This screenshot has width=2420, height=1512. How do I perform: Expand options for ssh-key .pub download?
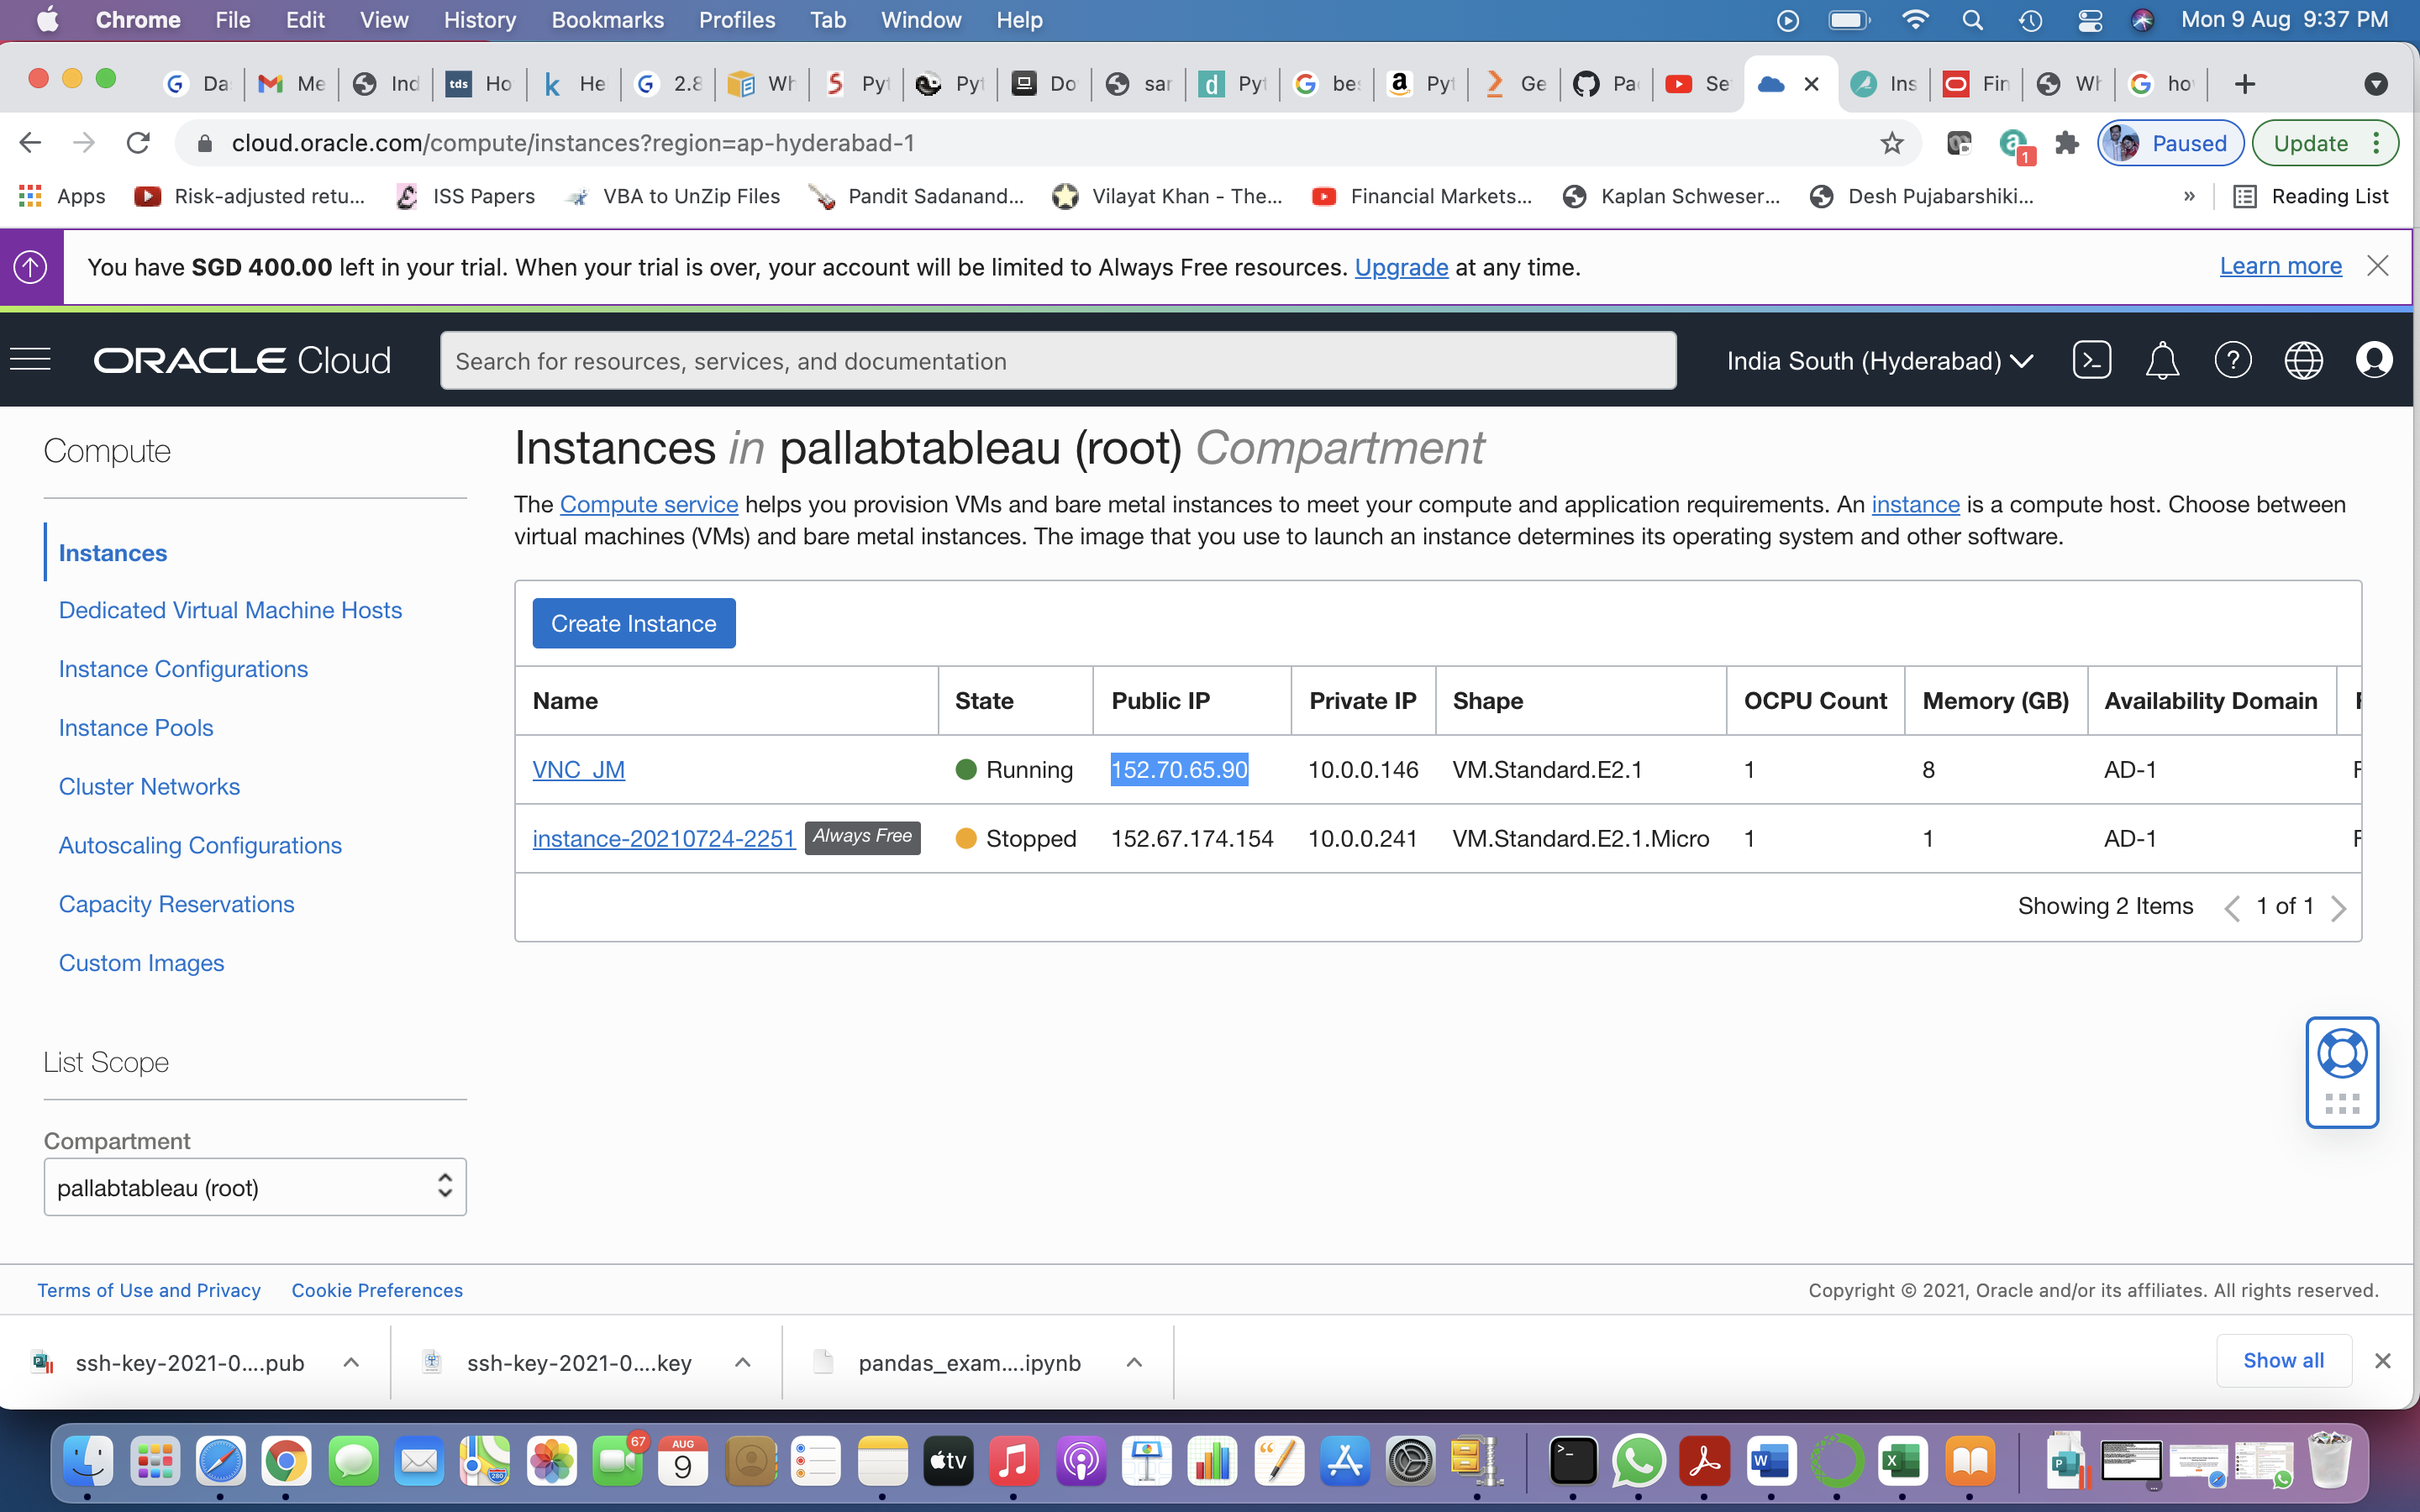coord(351,1362)
